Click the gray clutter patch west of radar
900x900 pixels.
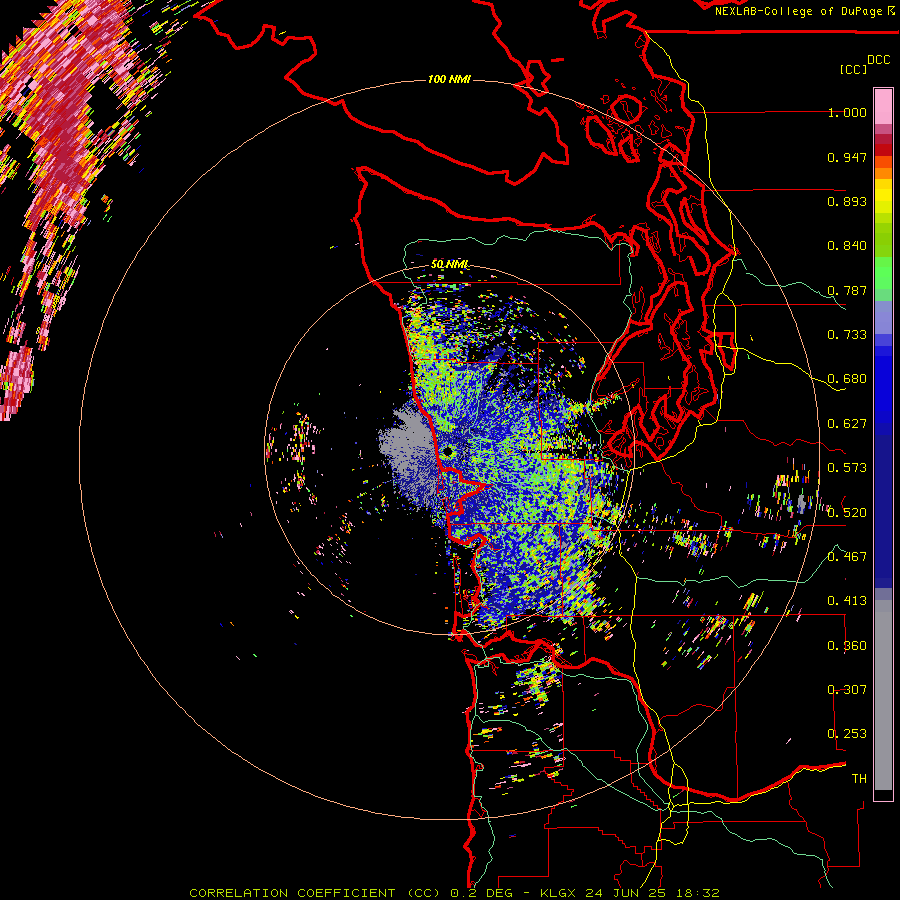[408, 453]
